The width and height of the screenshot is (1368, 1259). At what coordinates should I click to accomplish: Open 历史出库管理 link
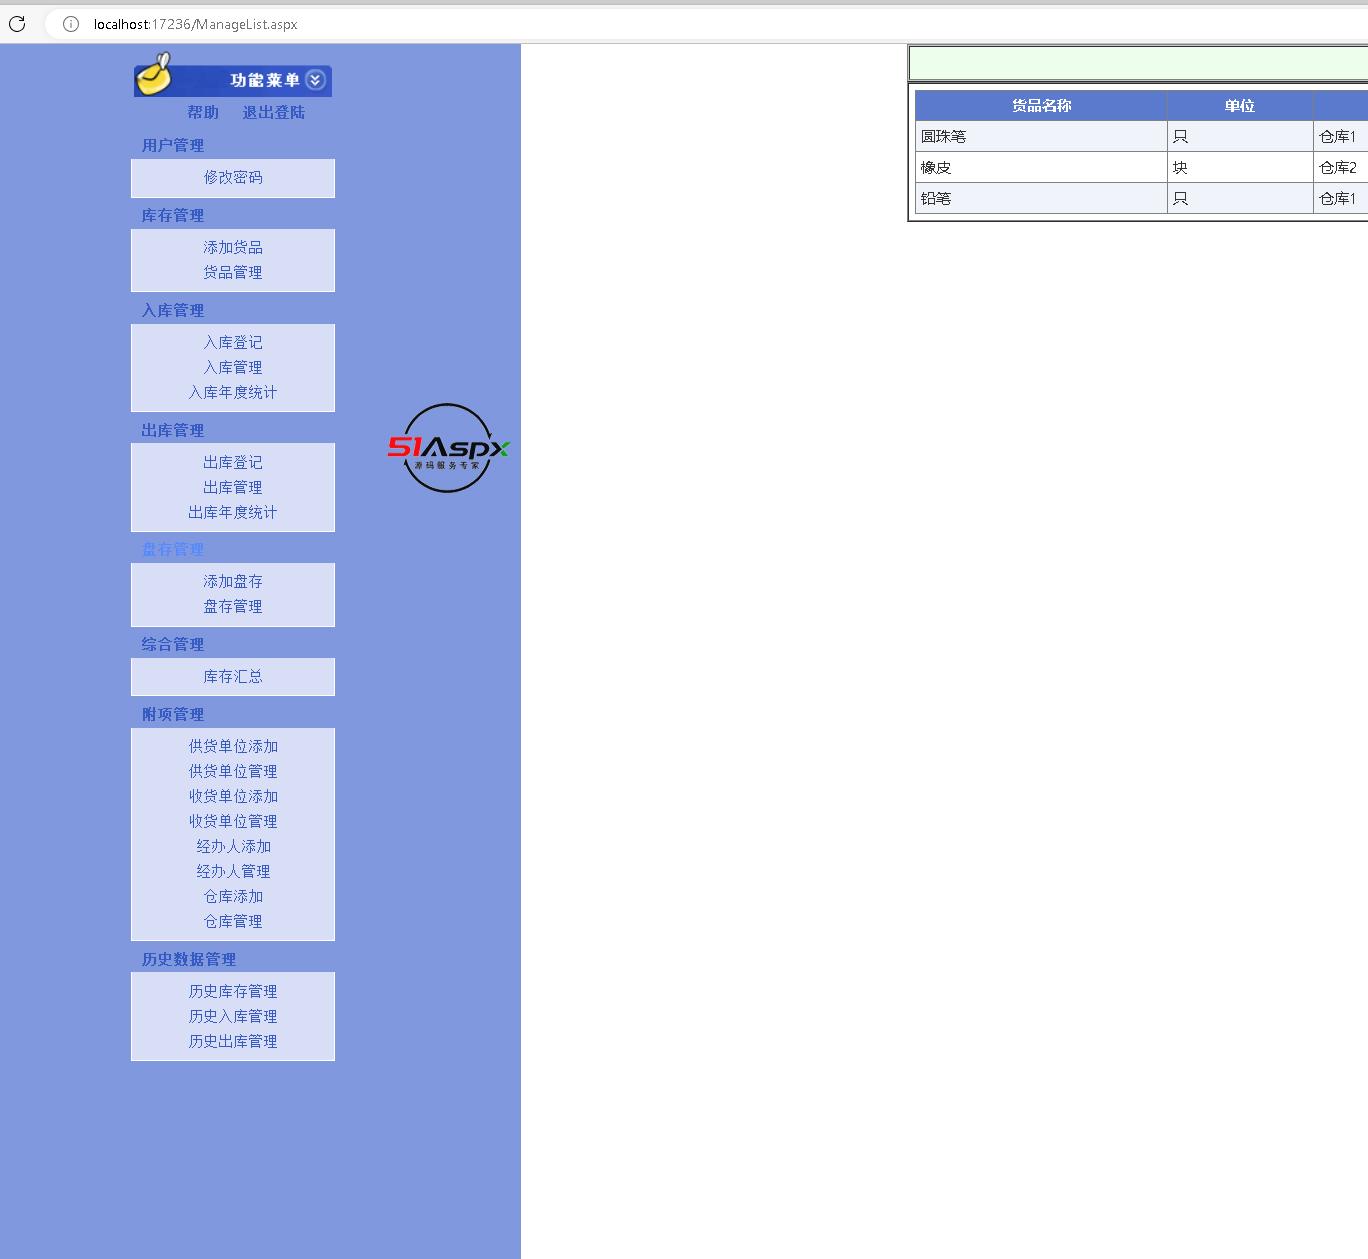tap(233, 1041)
